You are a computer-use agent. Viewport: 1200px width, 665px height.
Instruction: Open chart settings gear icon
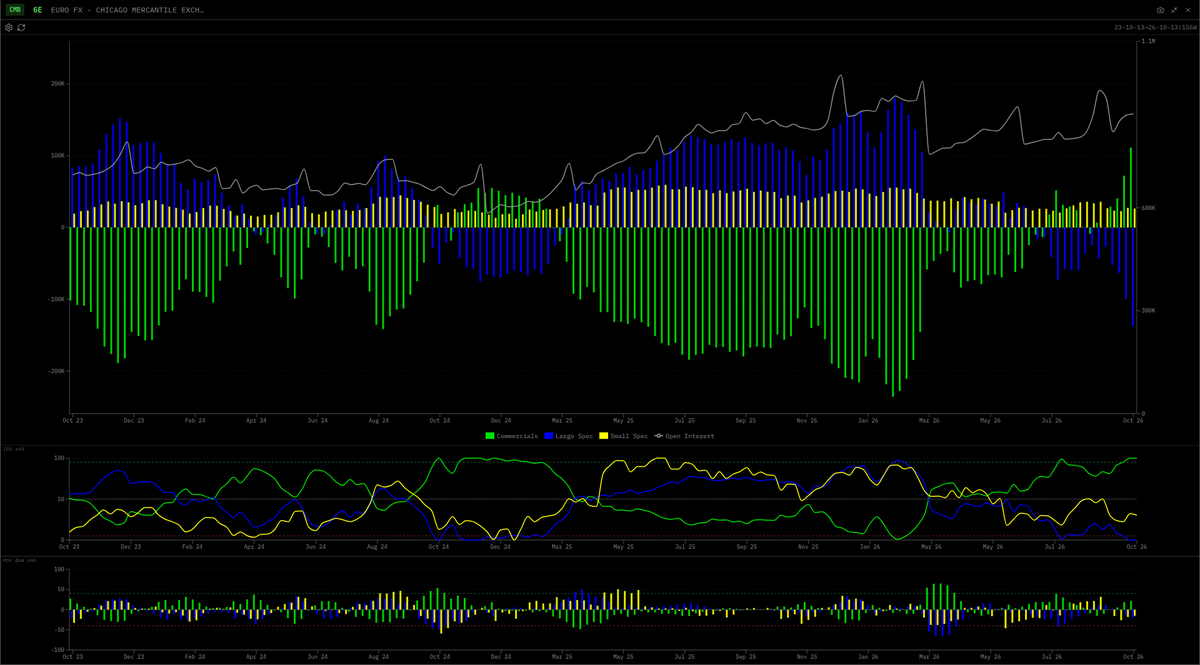pos(9,27)
